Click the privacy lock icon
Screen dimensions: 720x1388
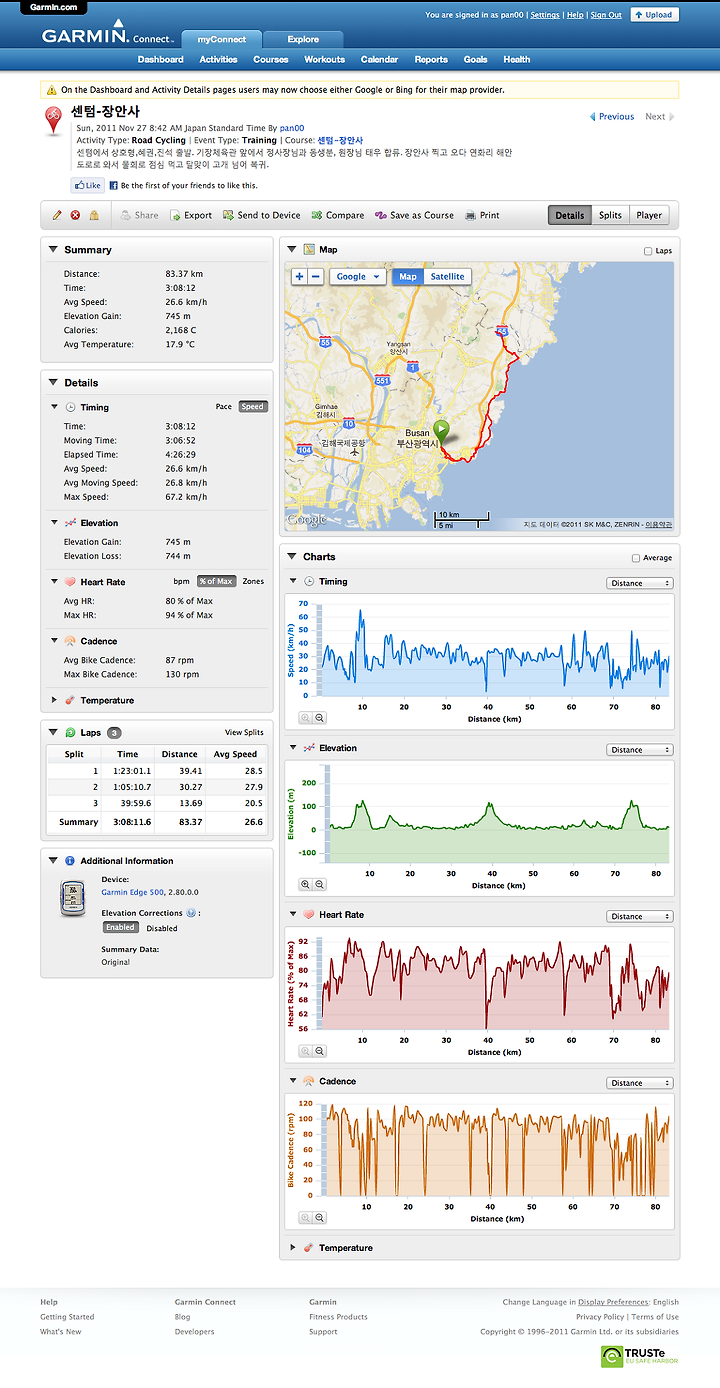coord(93,215)
